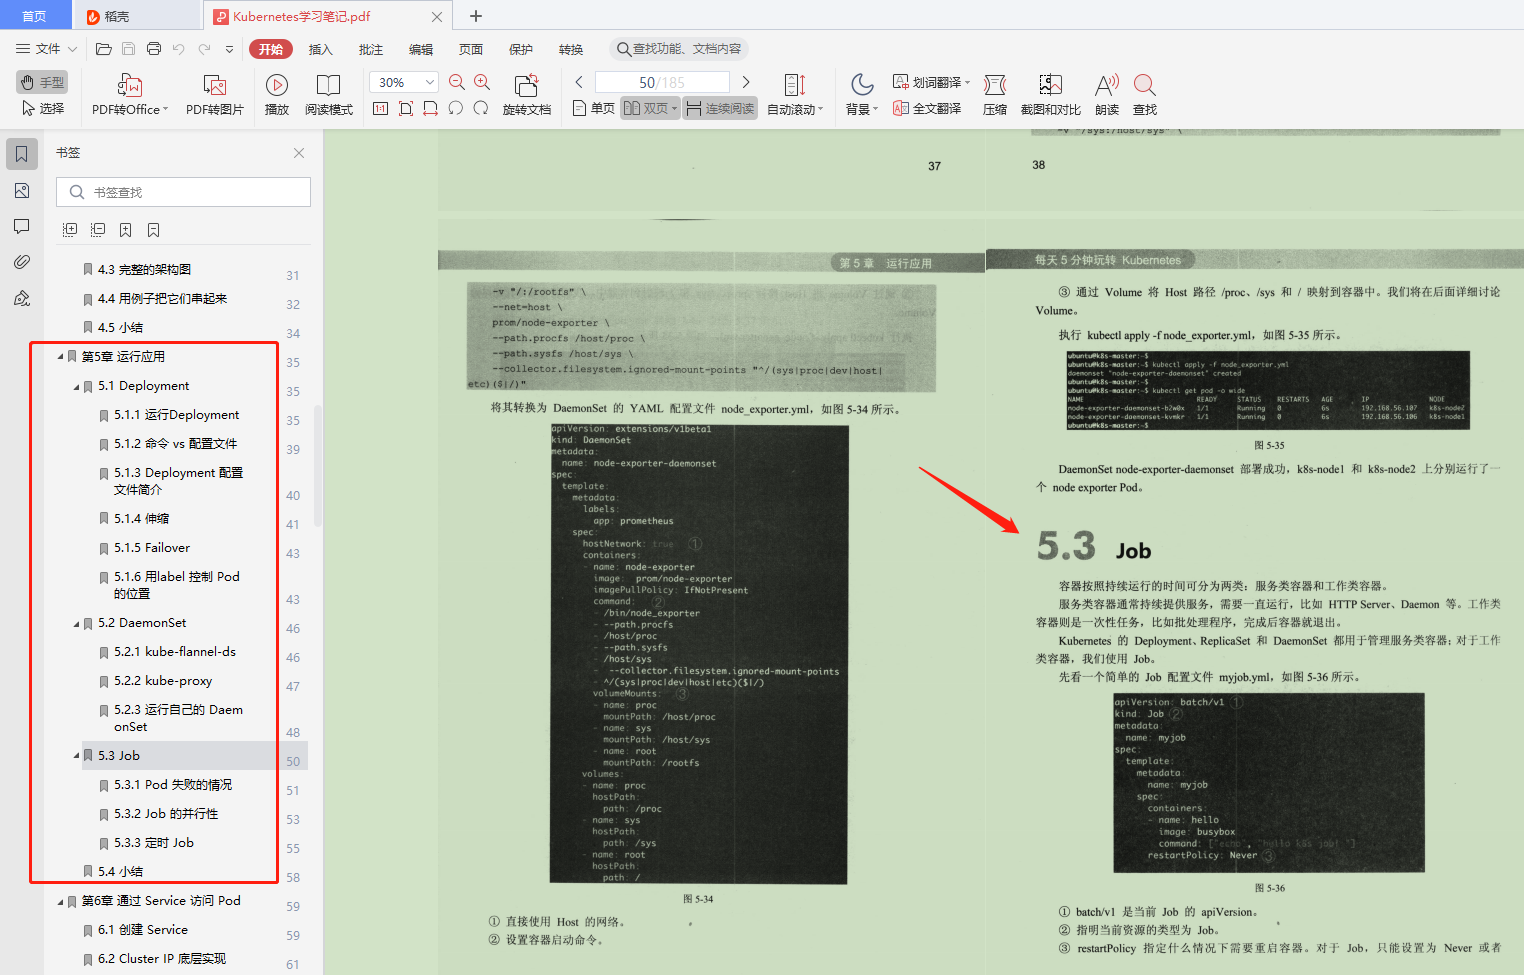Switch to 单页 single page view
The image size is (1524, 975).
(x=594, y=108)
